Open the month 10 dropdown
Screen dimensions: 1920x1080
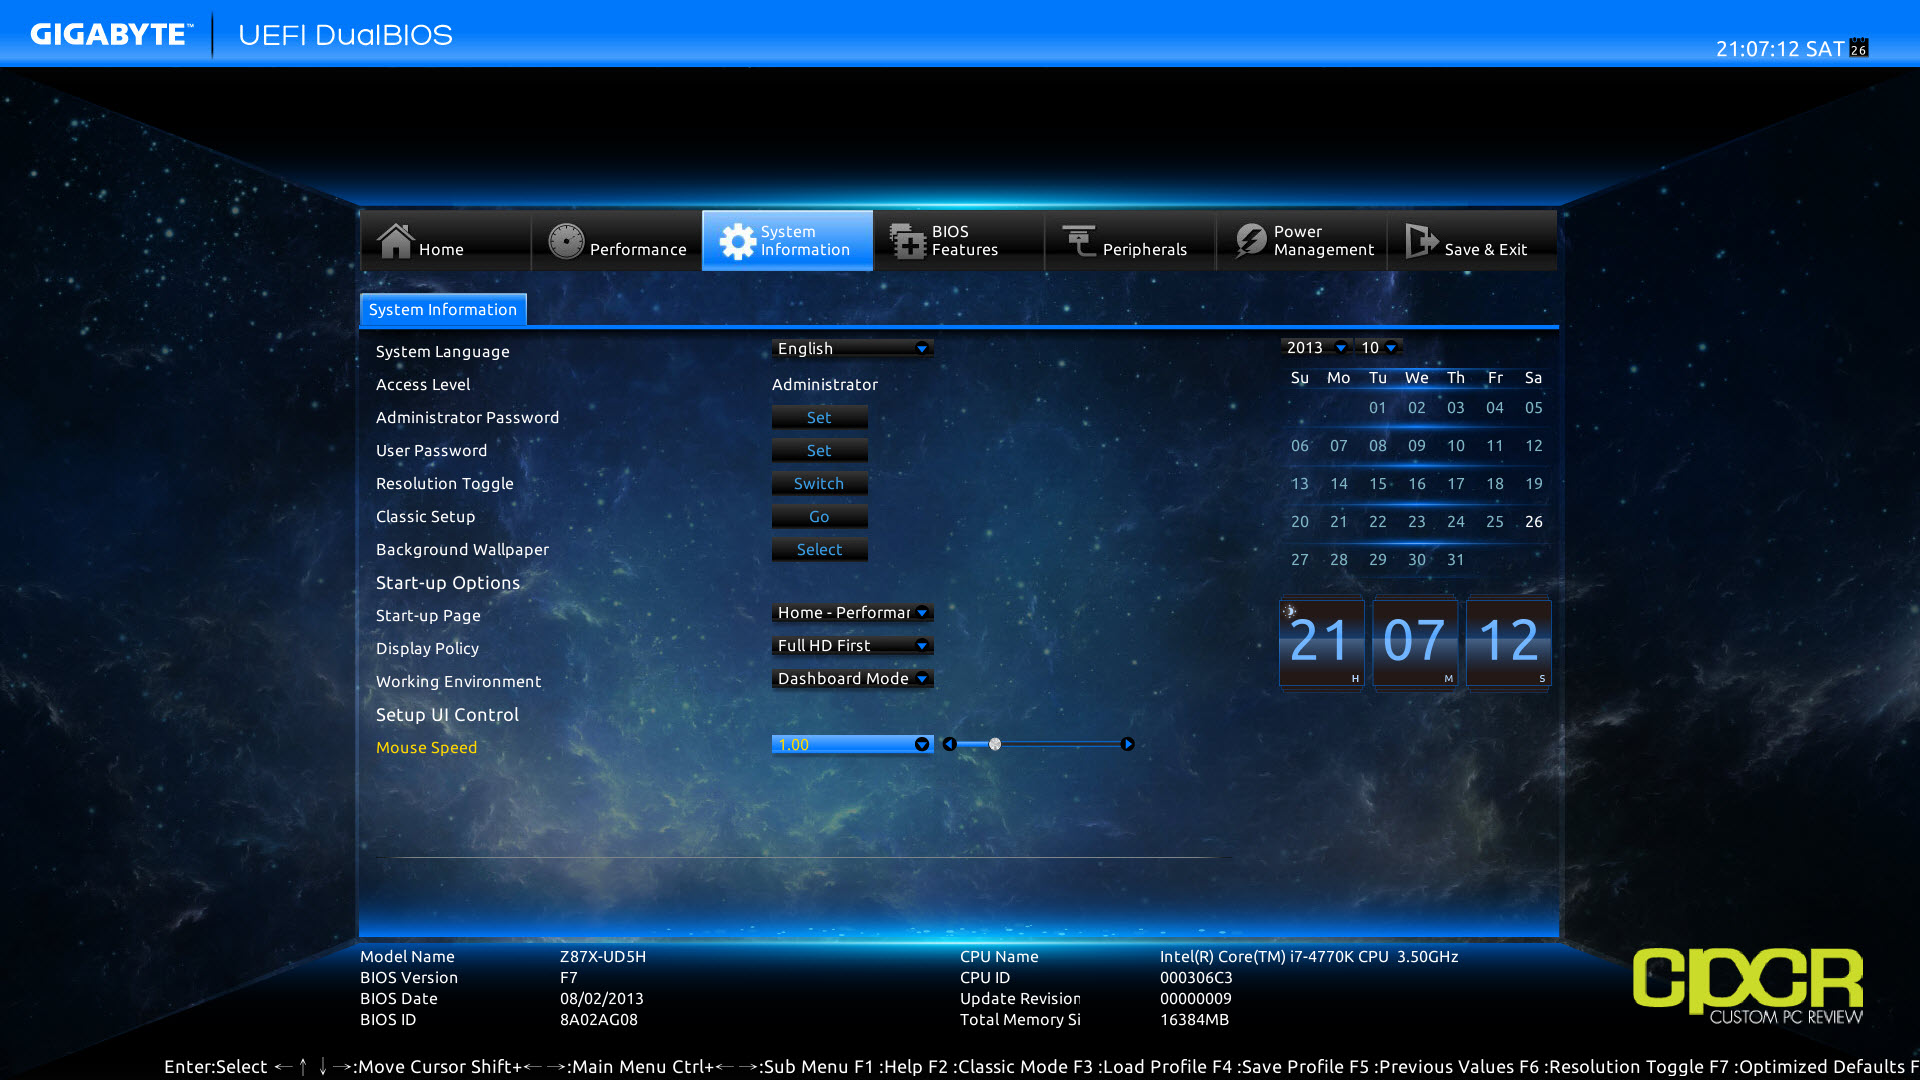pos(1379,347)
